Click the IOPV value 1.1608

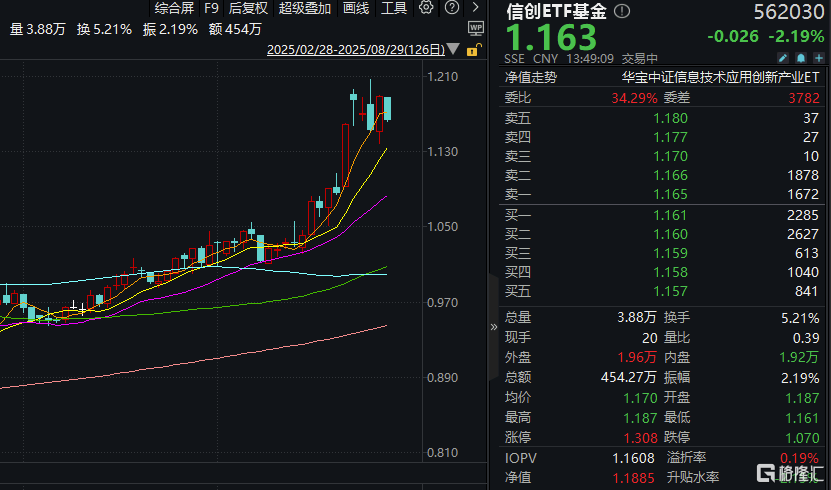coord(633,458)
